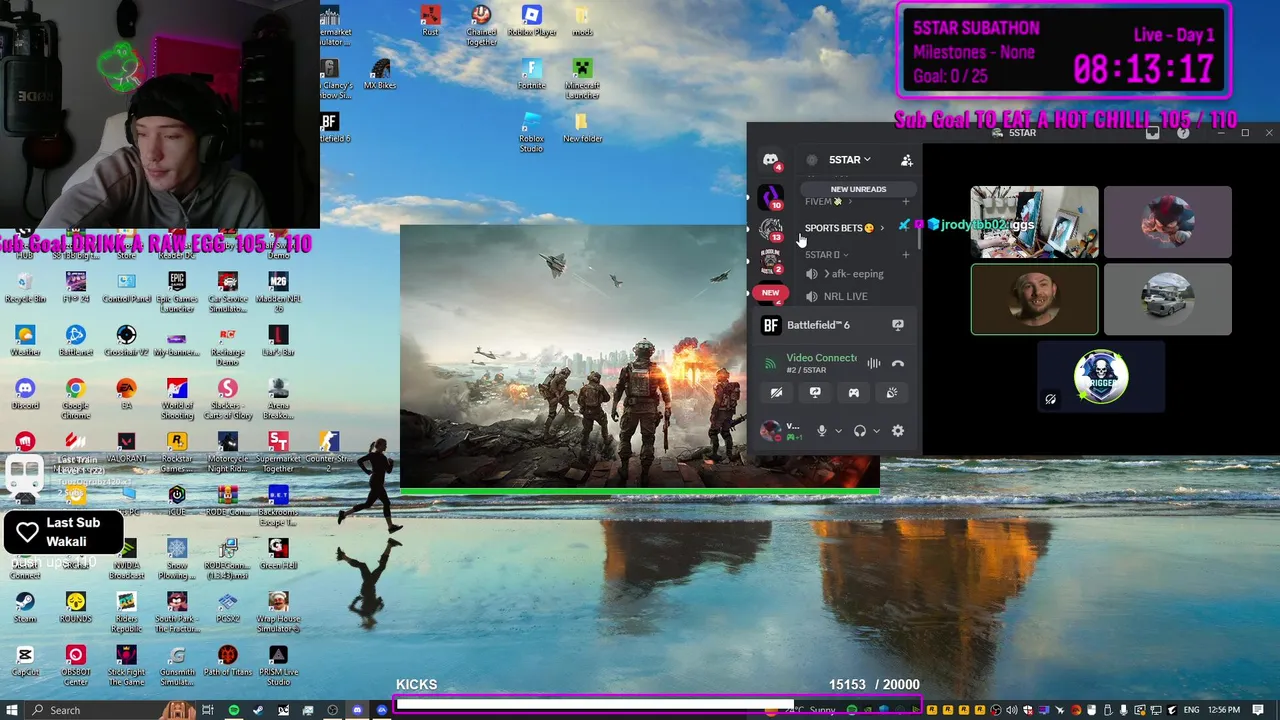Screen dimensions: 1280x720
Task: Deafen with the headphones icon
Action: [860, 431]
